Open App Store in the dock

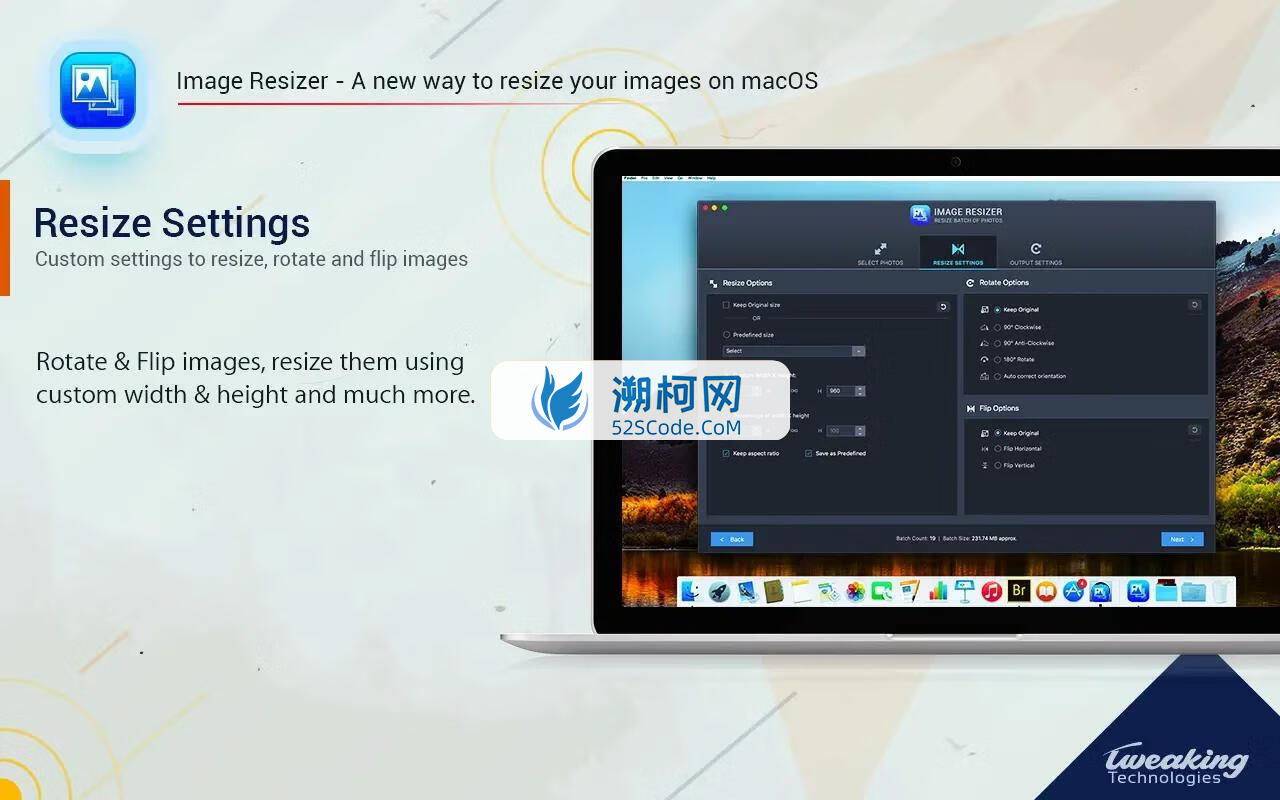click(1073, 591)
